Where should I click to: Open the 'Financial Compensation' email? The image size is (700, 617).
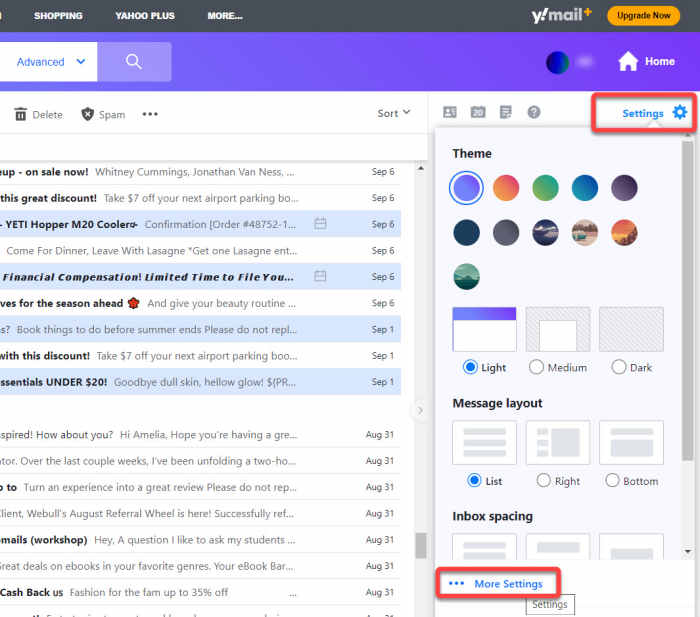pyautogui.click(x=200, y=277)
